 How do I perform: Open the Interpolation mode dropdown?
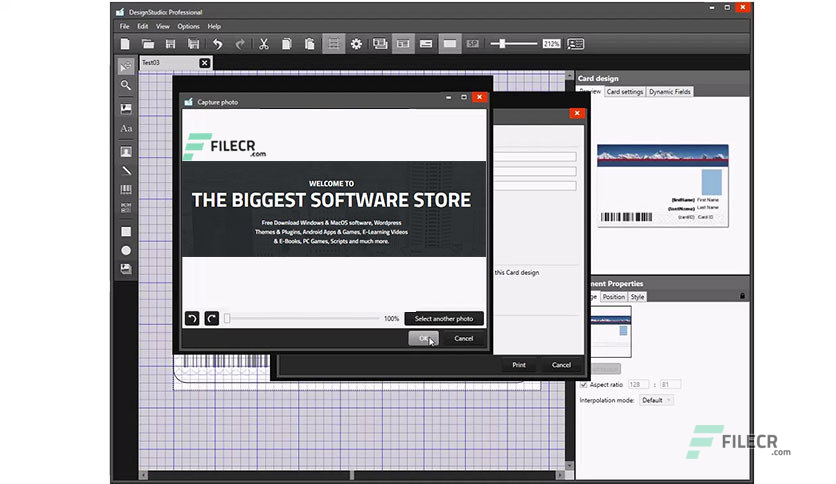click(x=656, y=400)
